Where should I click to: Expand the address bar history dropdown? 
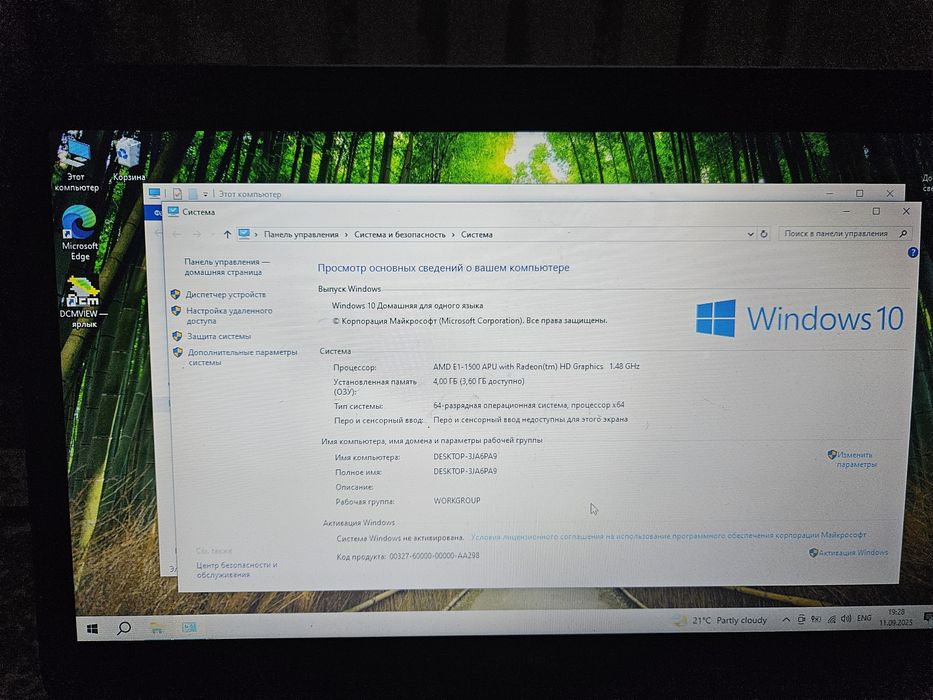(x=750, y=234)
